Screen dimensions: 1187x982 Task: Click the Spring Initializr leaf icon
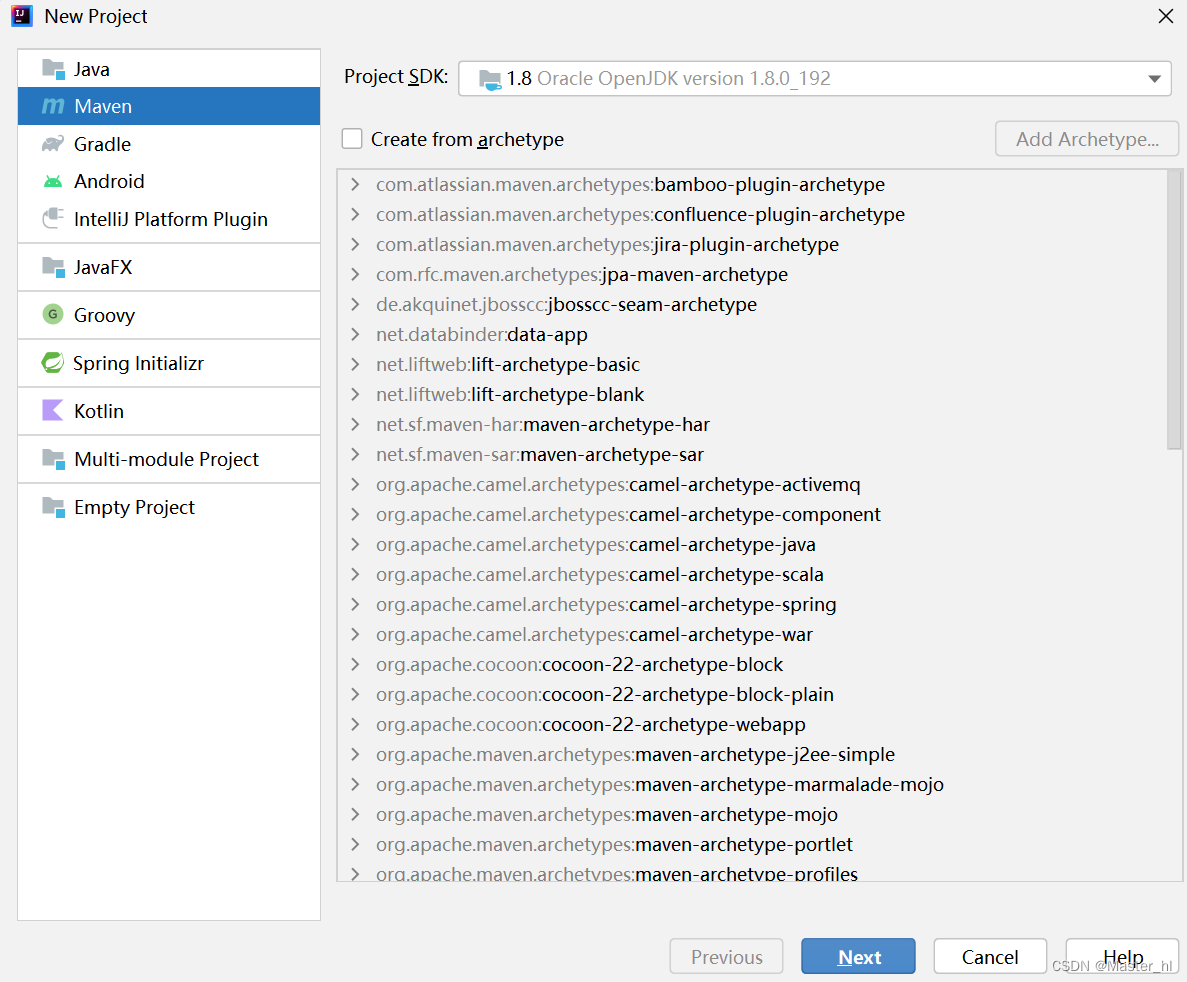pyautogui.click(x=53, y=363)
